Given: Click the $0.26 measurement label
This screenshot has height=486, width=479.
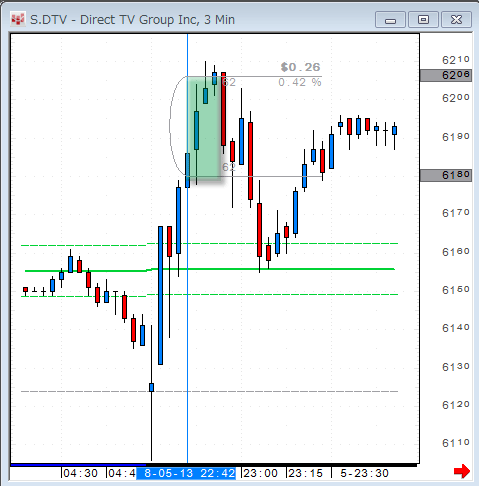Looking at the screenshot, I should pyautogui.click(x=300, y=67).
